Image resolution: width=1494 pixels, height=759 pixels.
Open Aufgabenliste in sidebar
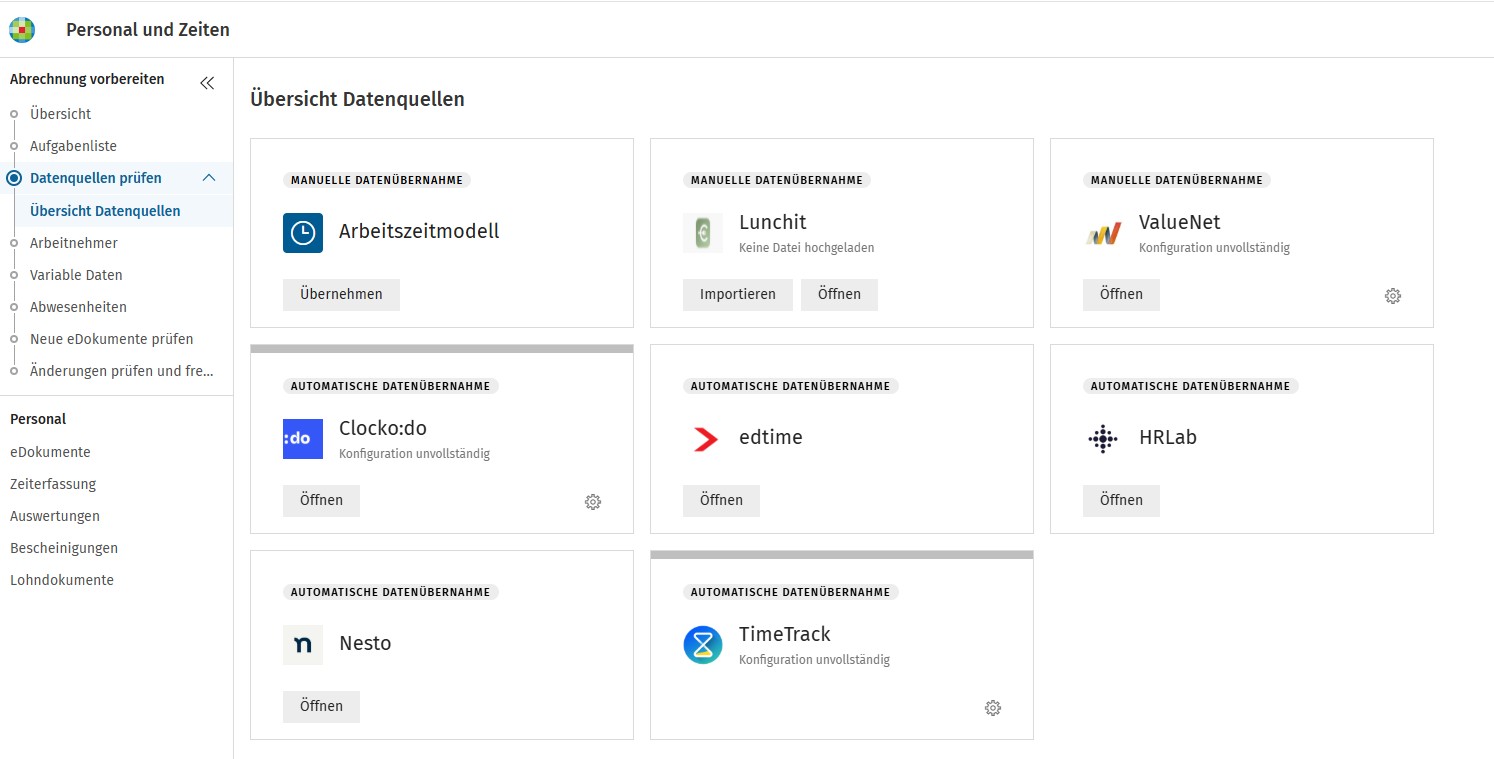tap(73, 146)
